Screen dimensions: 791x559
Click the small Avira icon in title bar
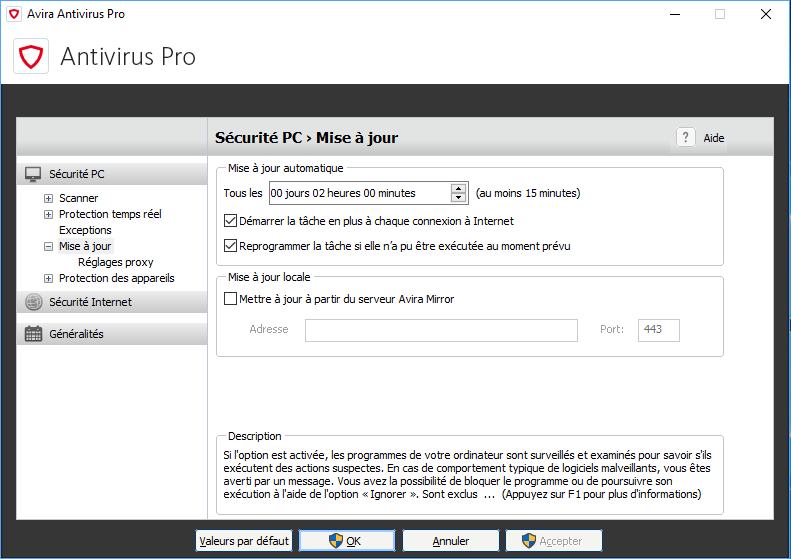click(x=14, y=14)
